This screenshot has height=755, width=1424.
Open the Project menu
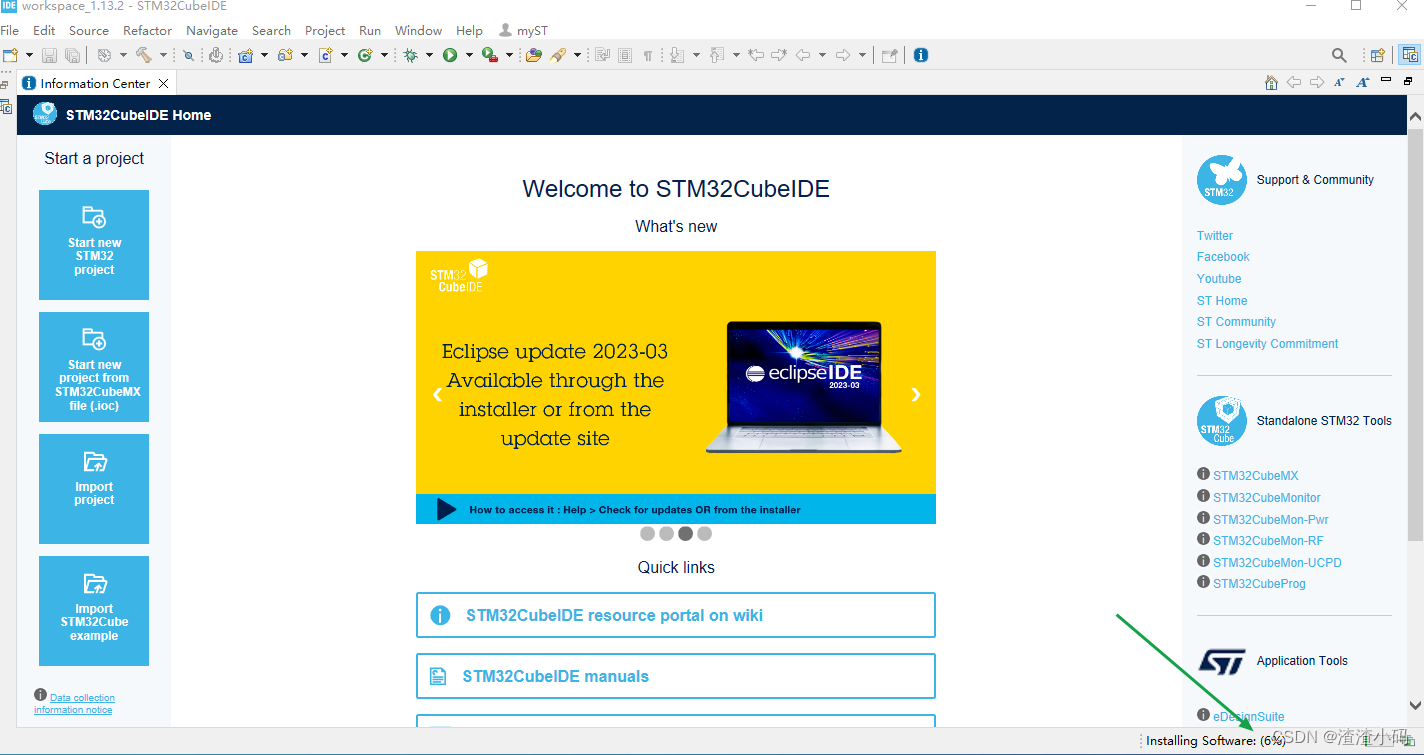click(x=325, y=30)
